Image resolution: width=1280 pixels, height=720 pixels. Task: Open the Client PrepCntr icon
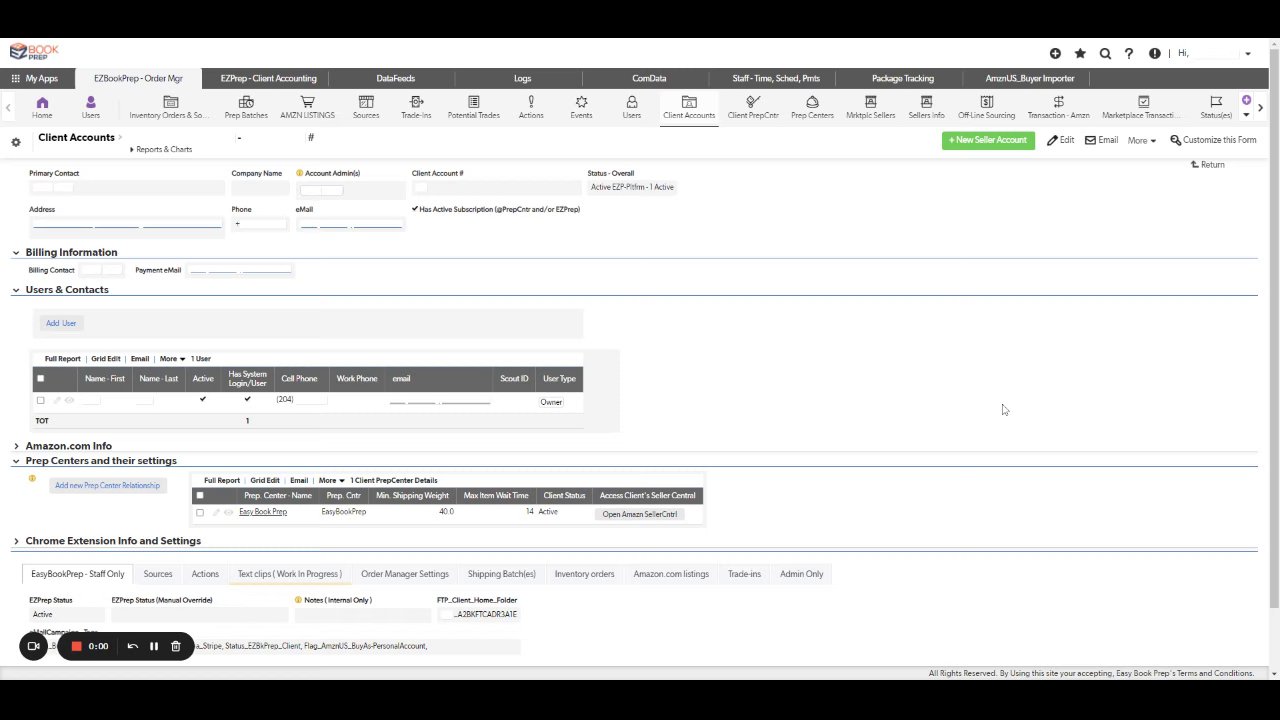tap(753, 107)
